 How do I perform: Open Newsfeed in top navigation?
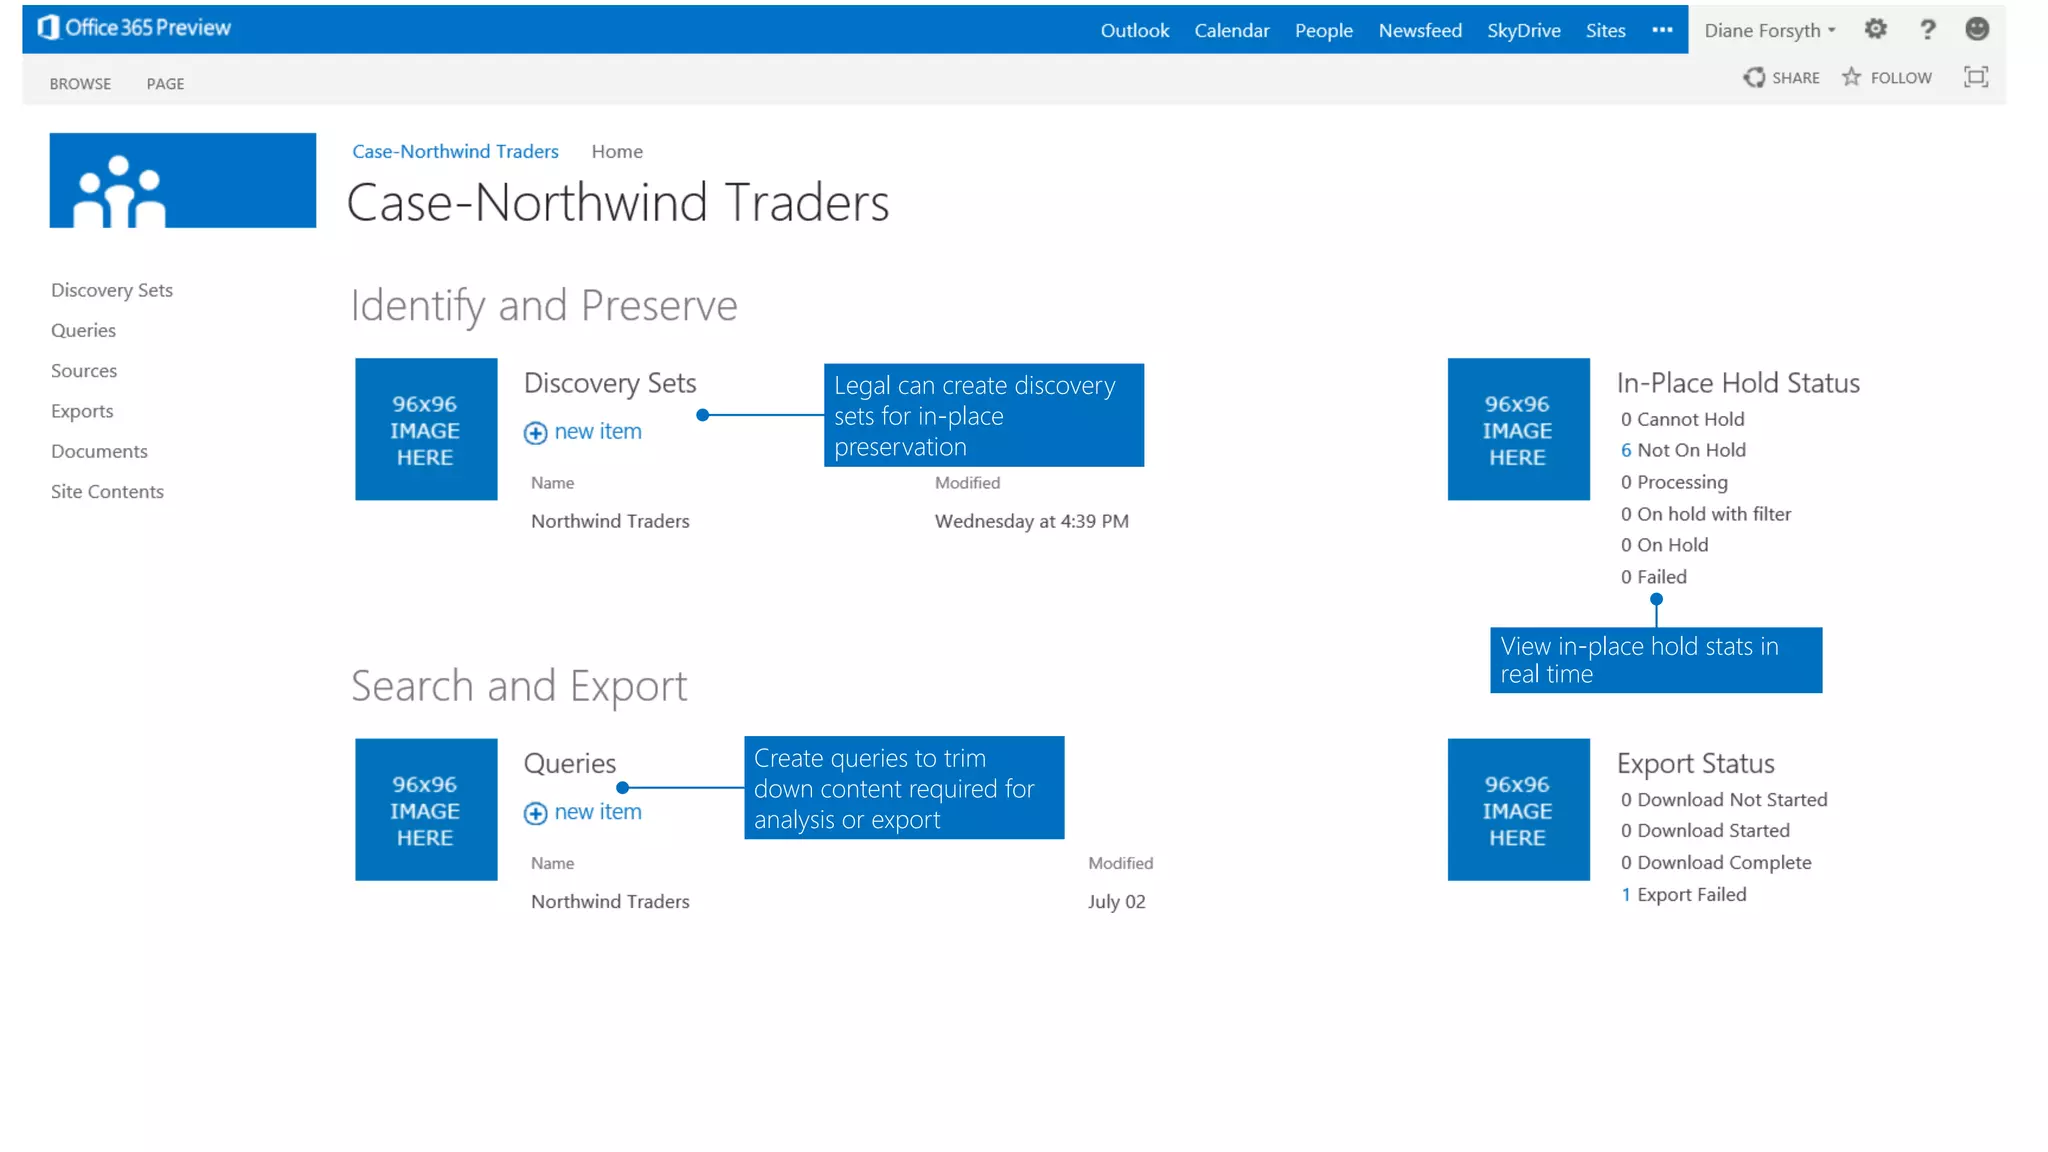(x=1420, y=30)
